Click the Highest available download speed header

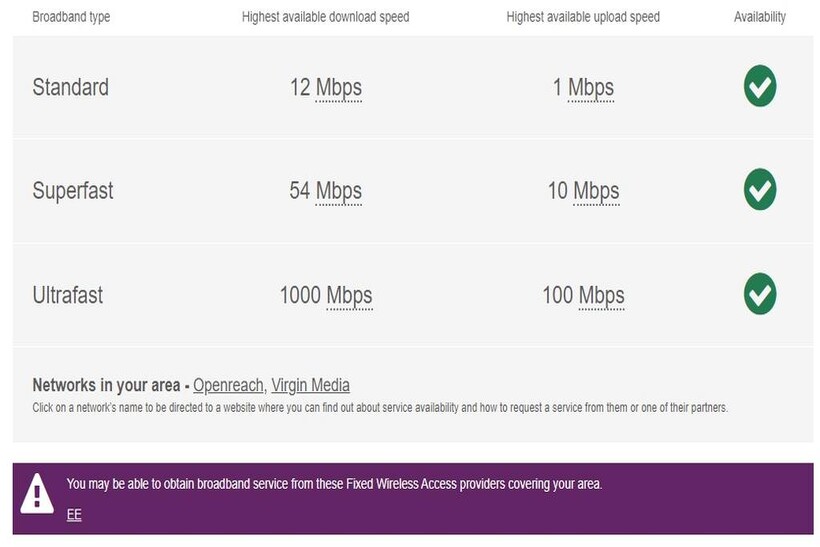click(325, 17)
